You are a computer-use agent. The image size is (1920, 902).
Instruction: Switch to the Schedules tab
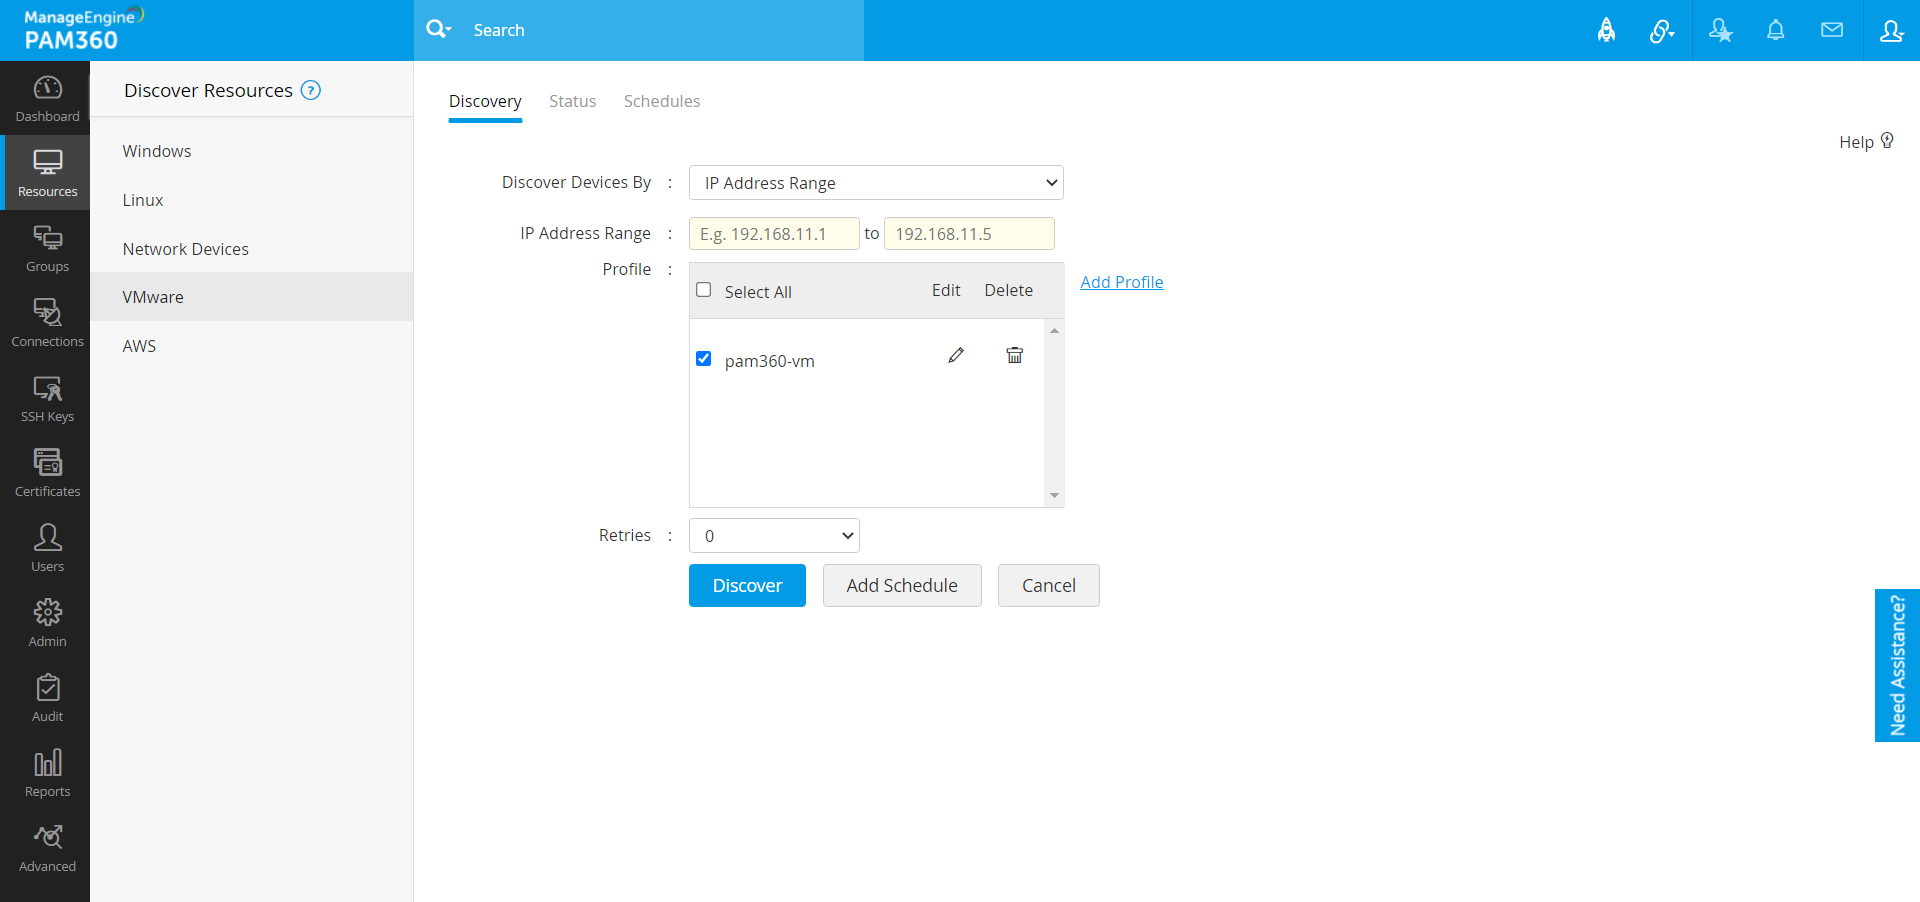(x=661, y=101)
